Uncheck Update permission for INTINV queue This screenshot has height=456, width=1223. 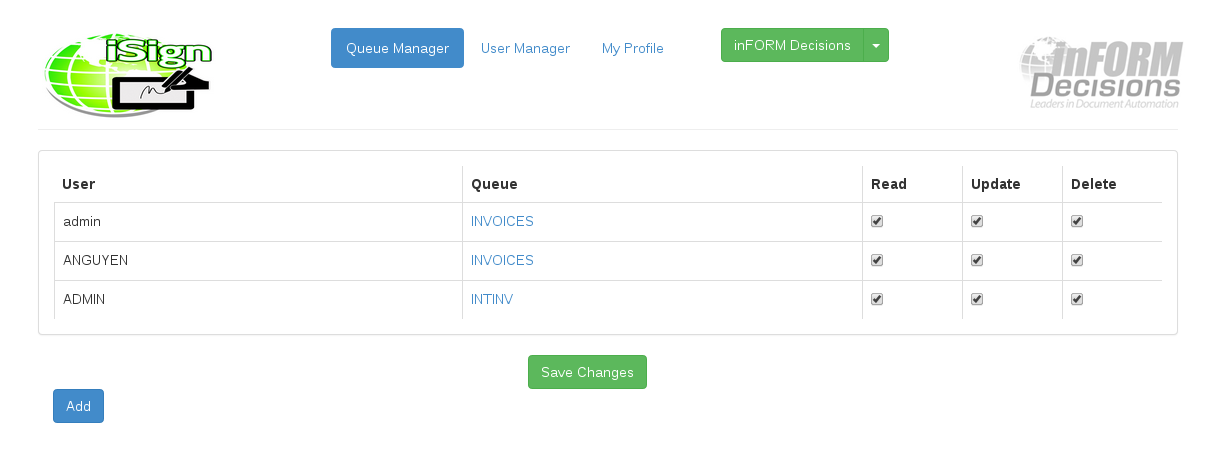click(977, 299)
